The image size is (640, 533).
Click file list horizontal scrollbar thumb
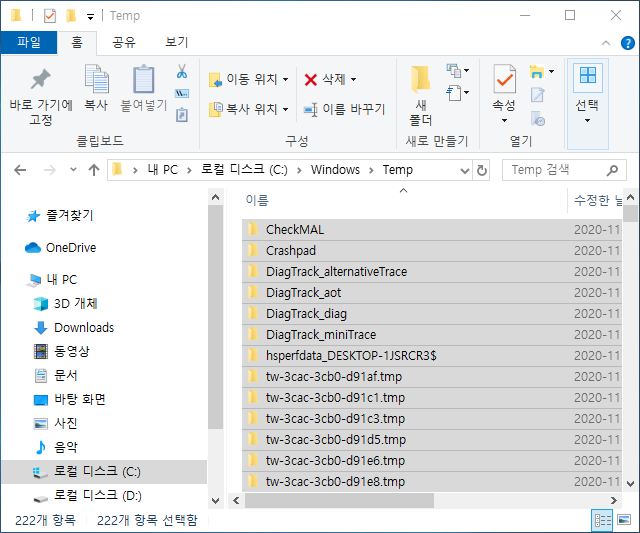339,500
